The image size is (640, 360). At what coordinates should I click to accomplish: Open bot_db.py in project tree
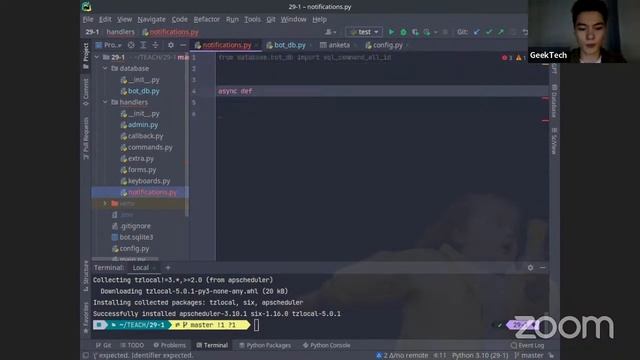[143, 91]
